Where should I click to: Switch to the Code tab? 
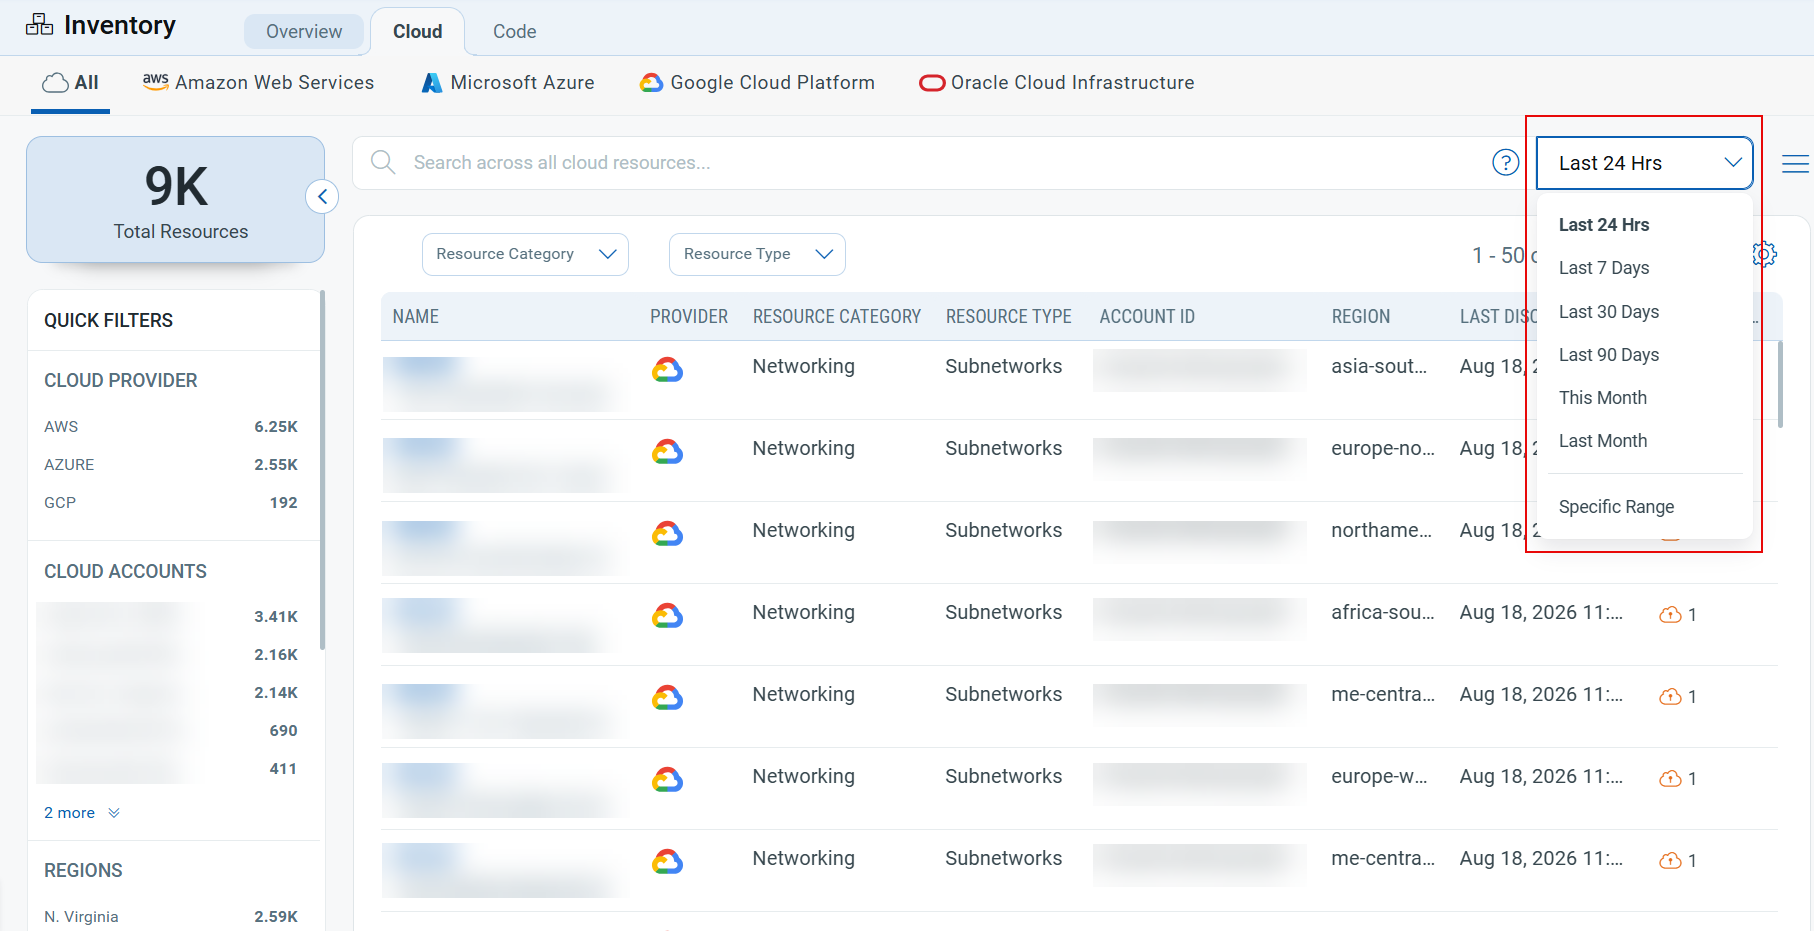[x=514, y=31]
